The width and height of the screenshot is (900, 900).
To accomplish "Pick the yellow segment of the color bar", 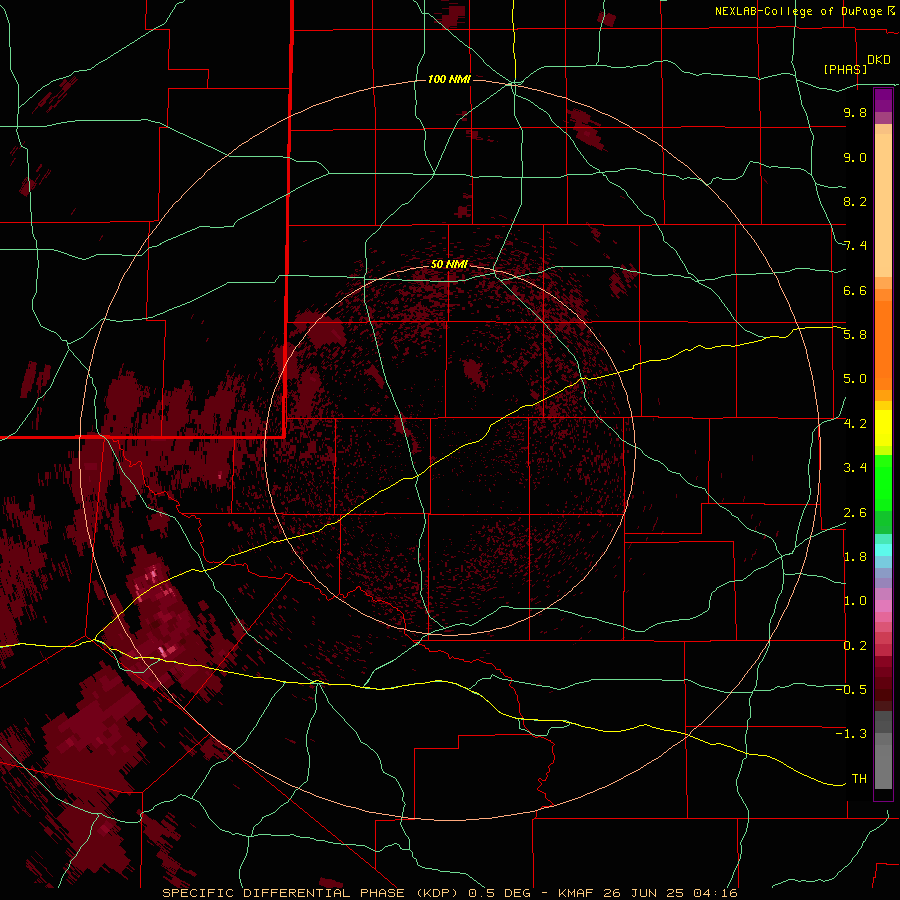I will click(x=883, y=428).
